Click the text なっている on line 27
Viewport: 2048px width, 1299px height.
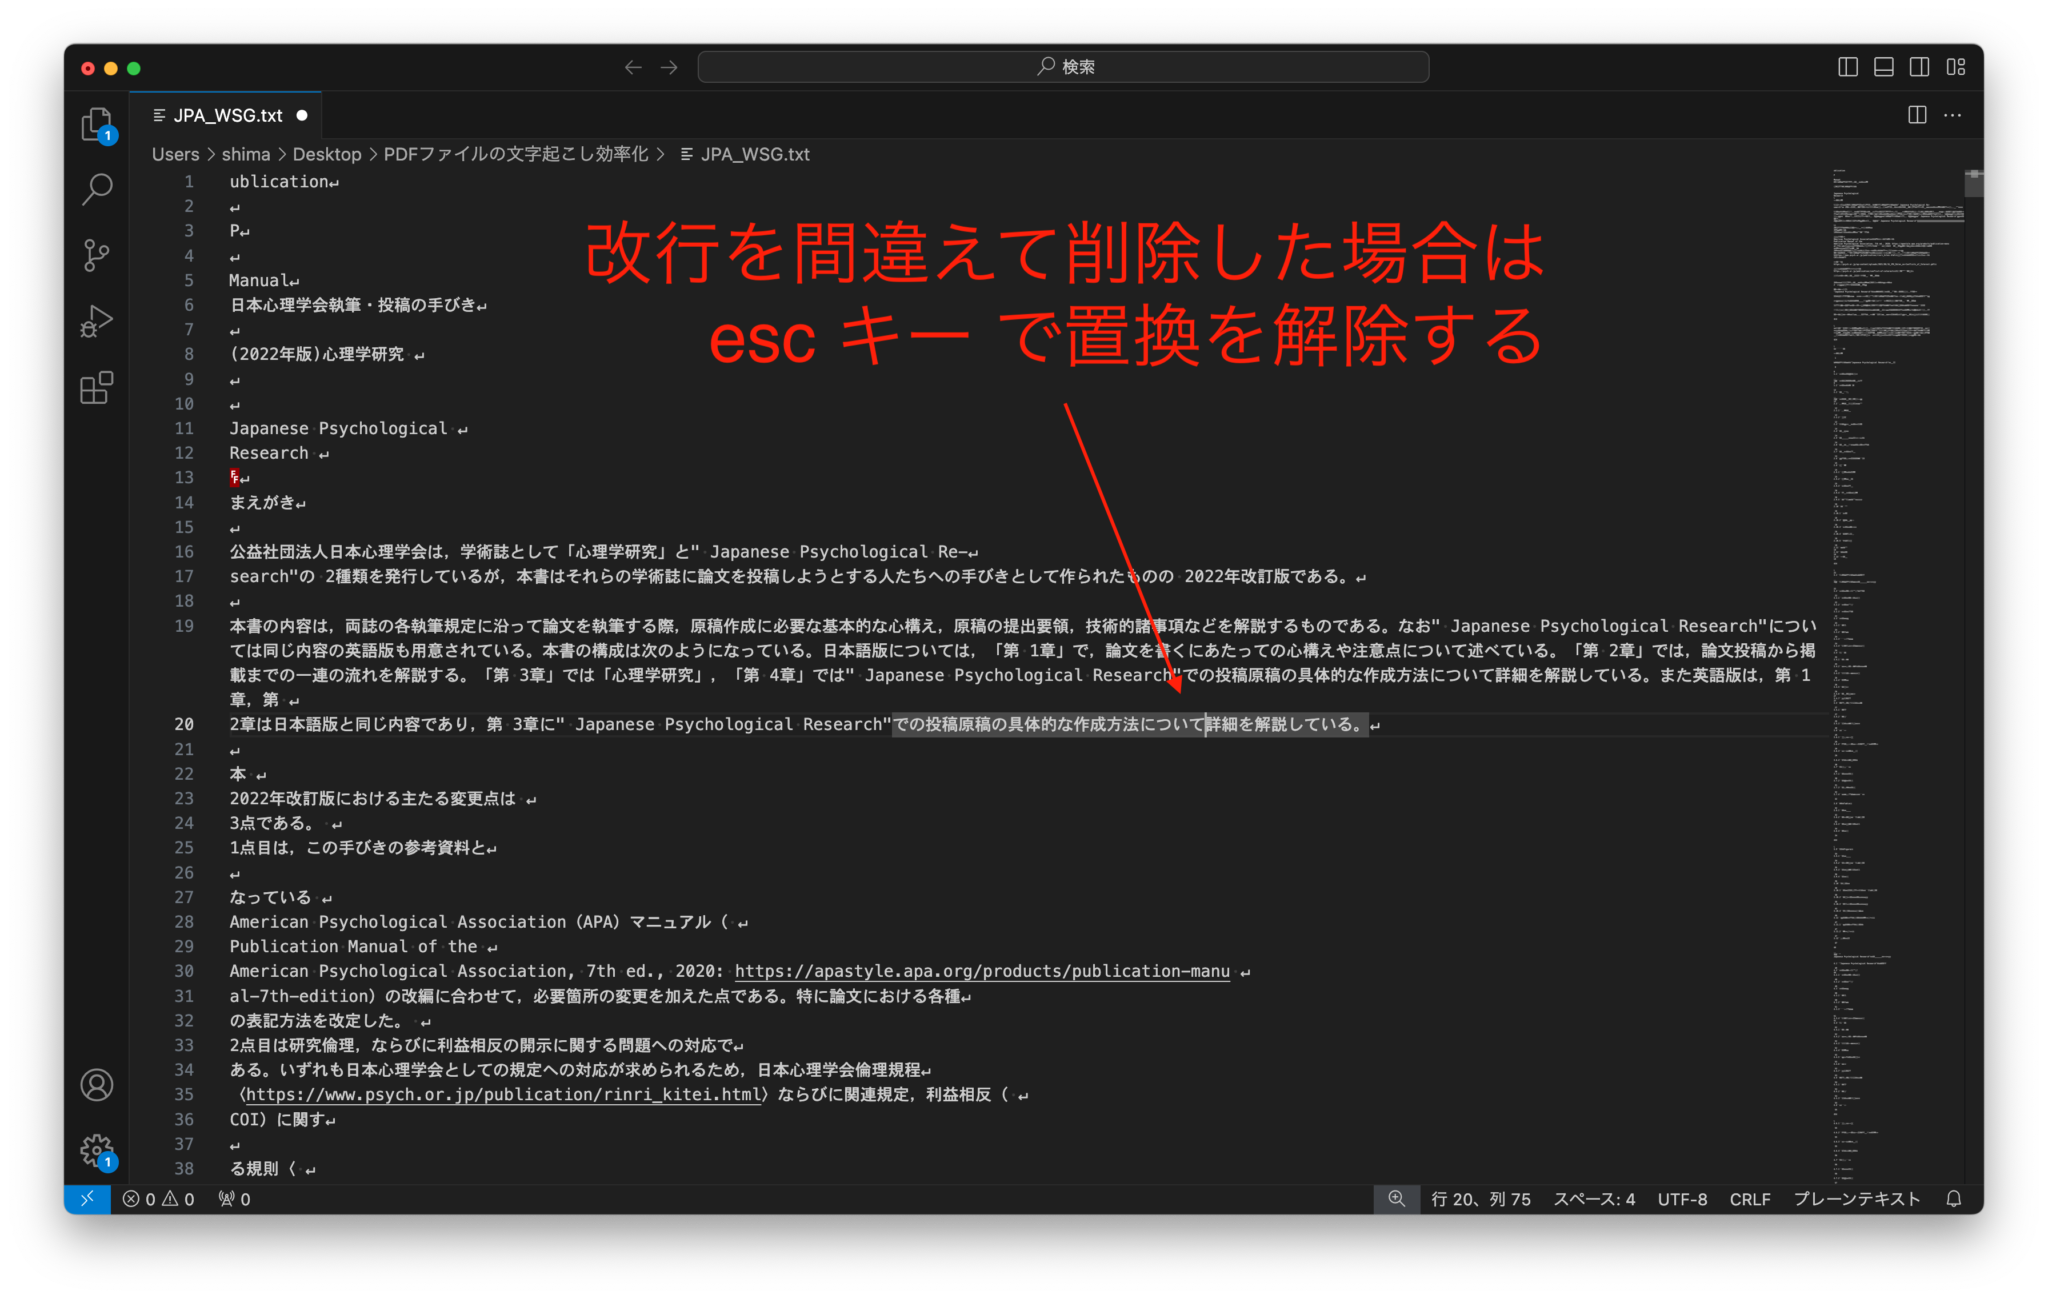[x=270, y=897]
